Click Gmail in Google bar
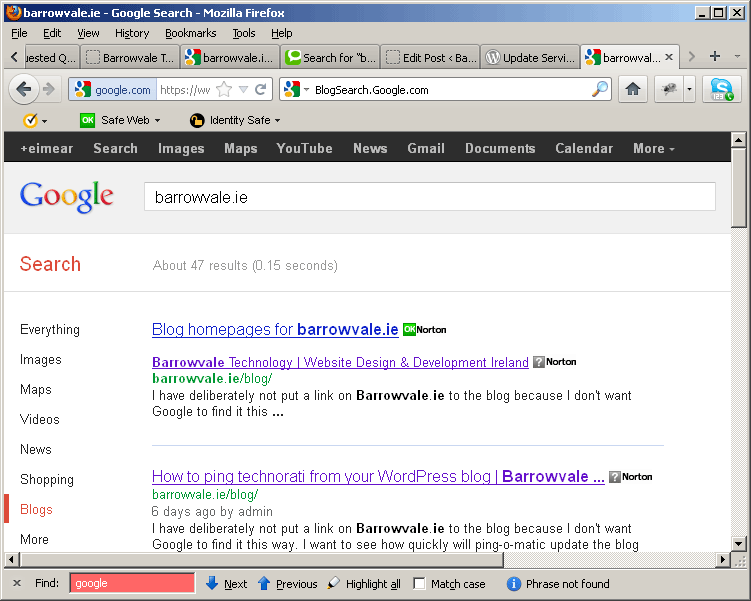This screenshot has height=601, width=751. point(426,148)
